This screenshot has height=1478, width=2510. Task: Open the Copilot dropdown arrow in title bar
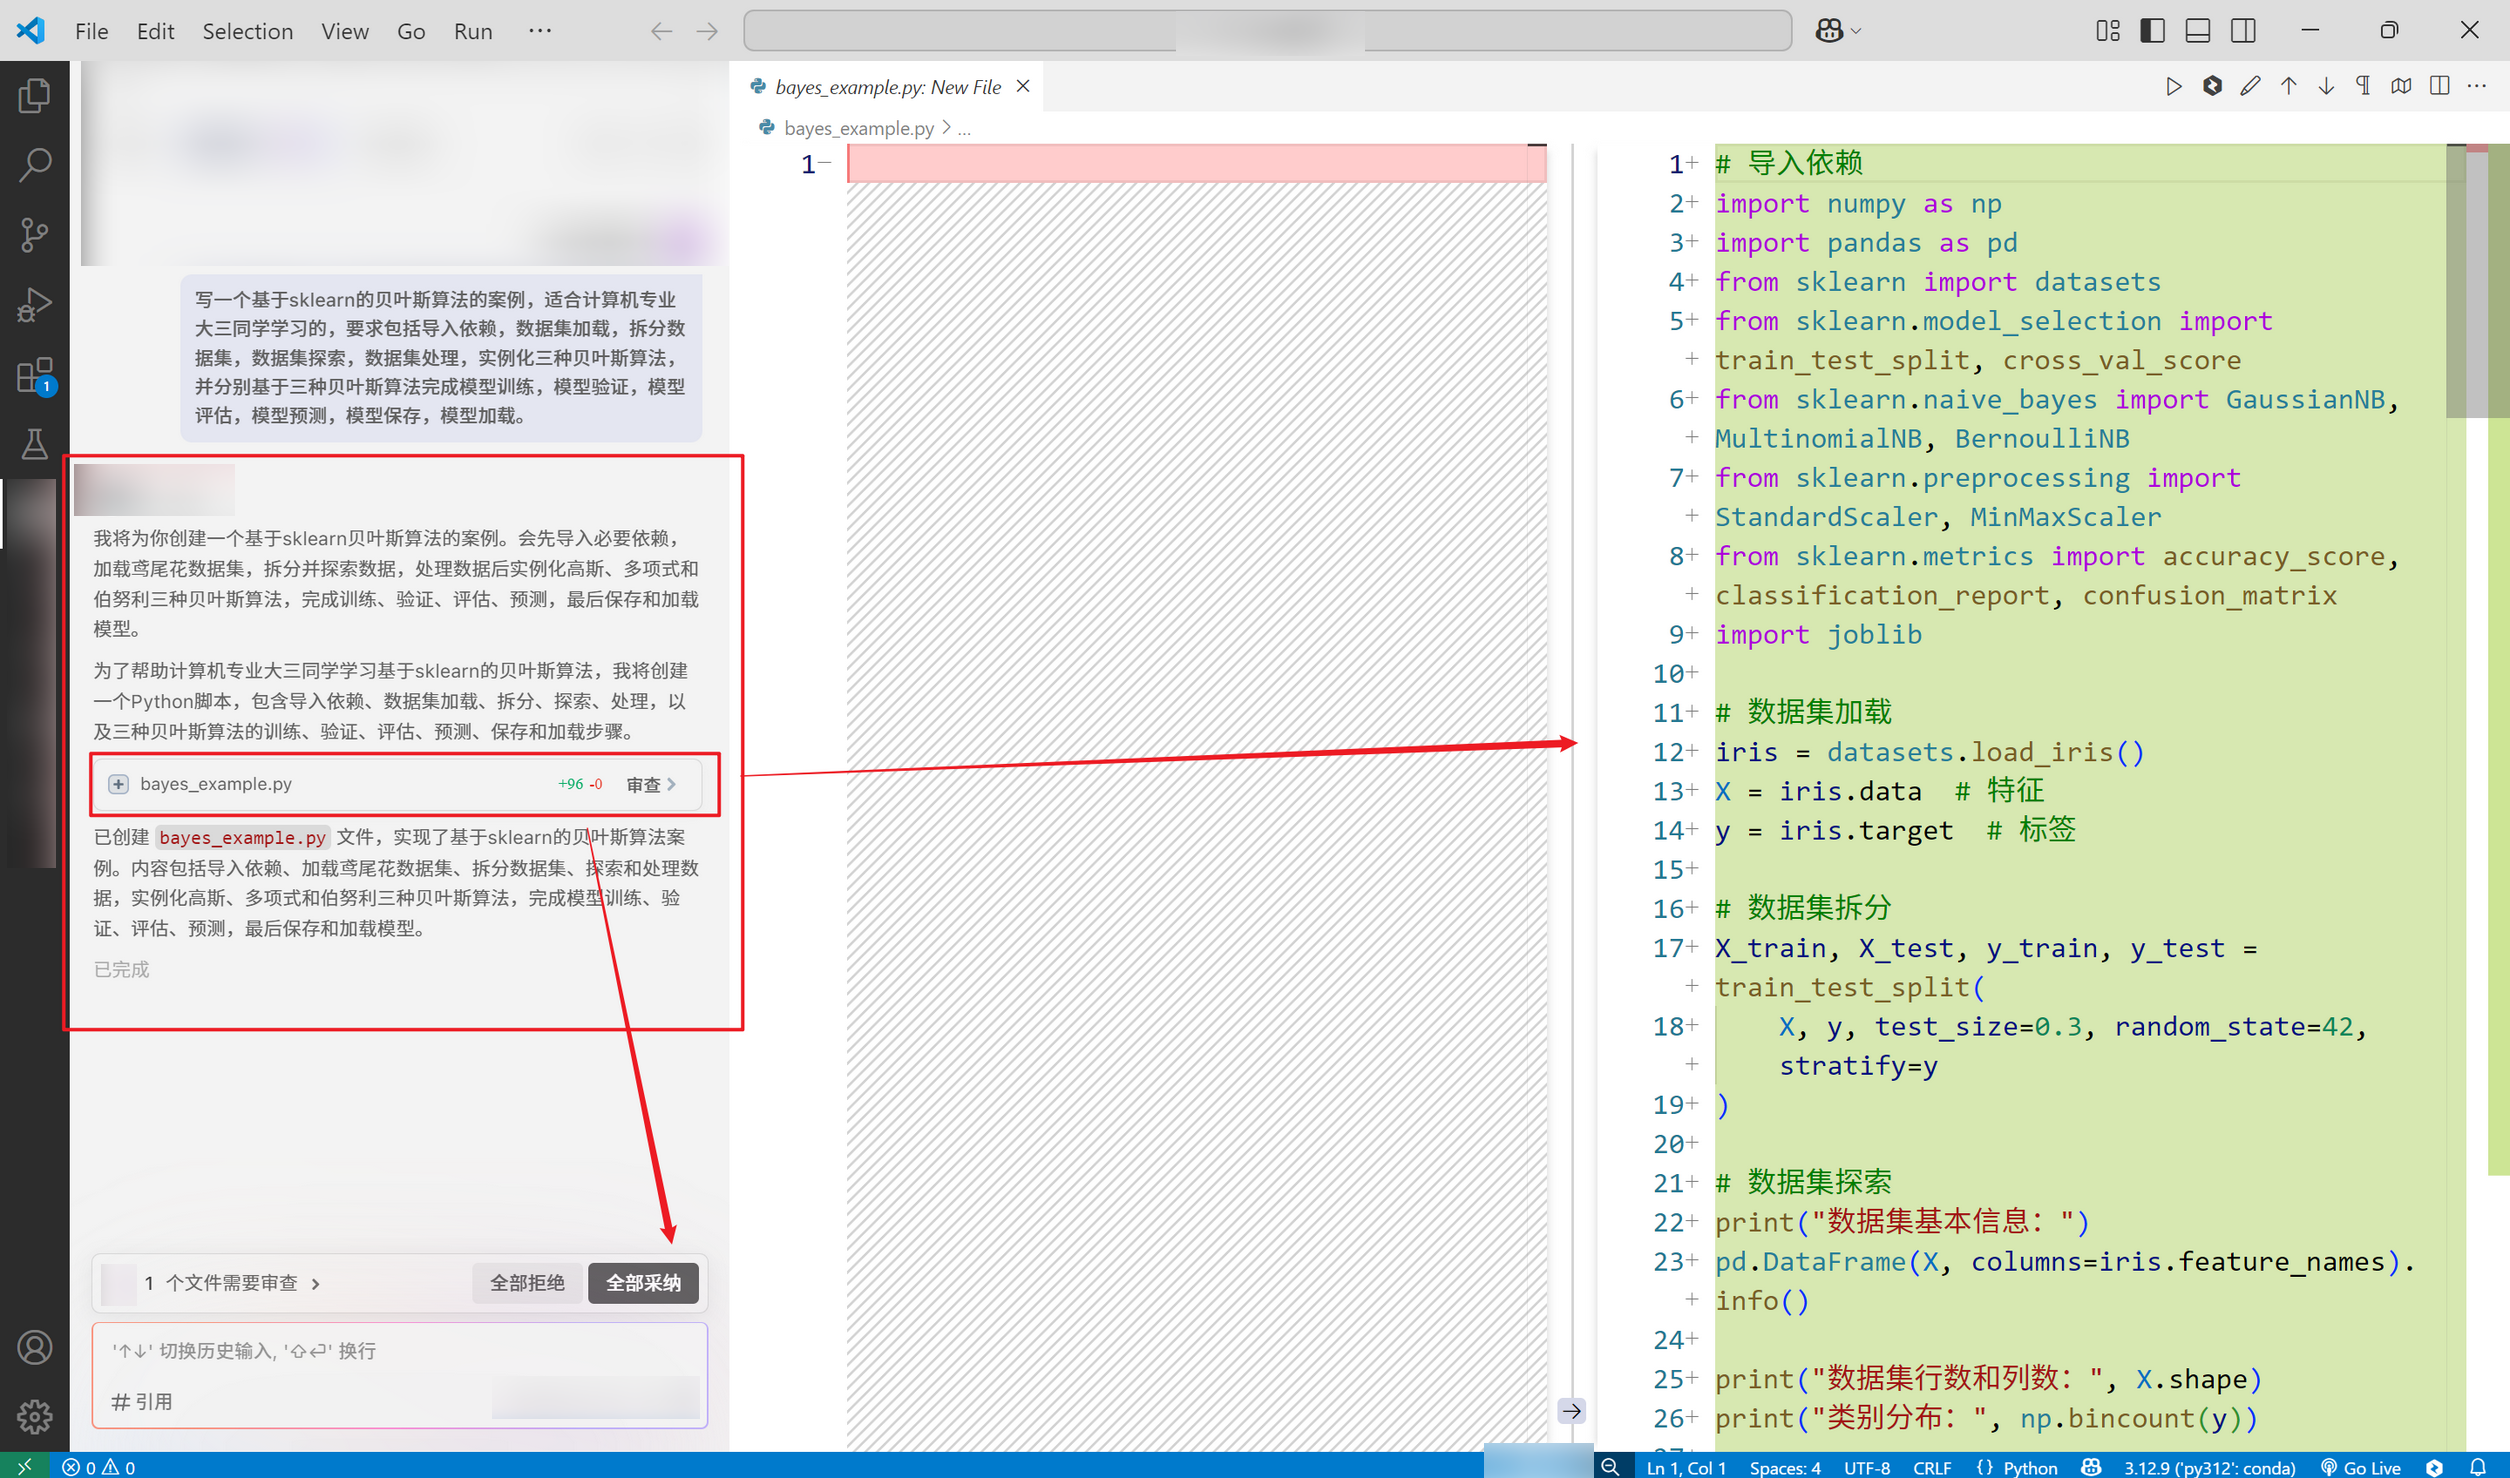[1857, 31]
